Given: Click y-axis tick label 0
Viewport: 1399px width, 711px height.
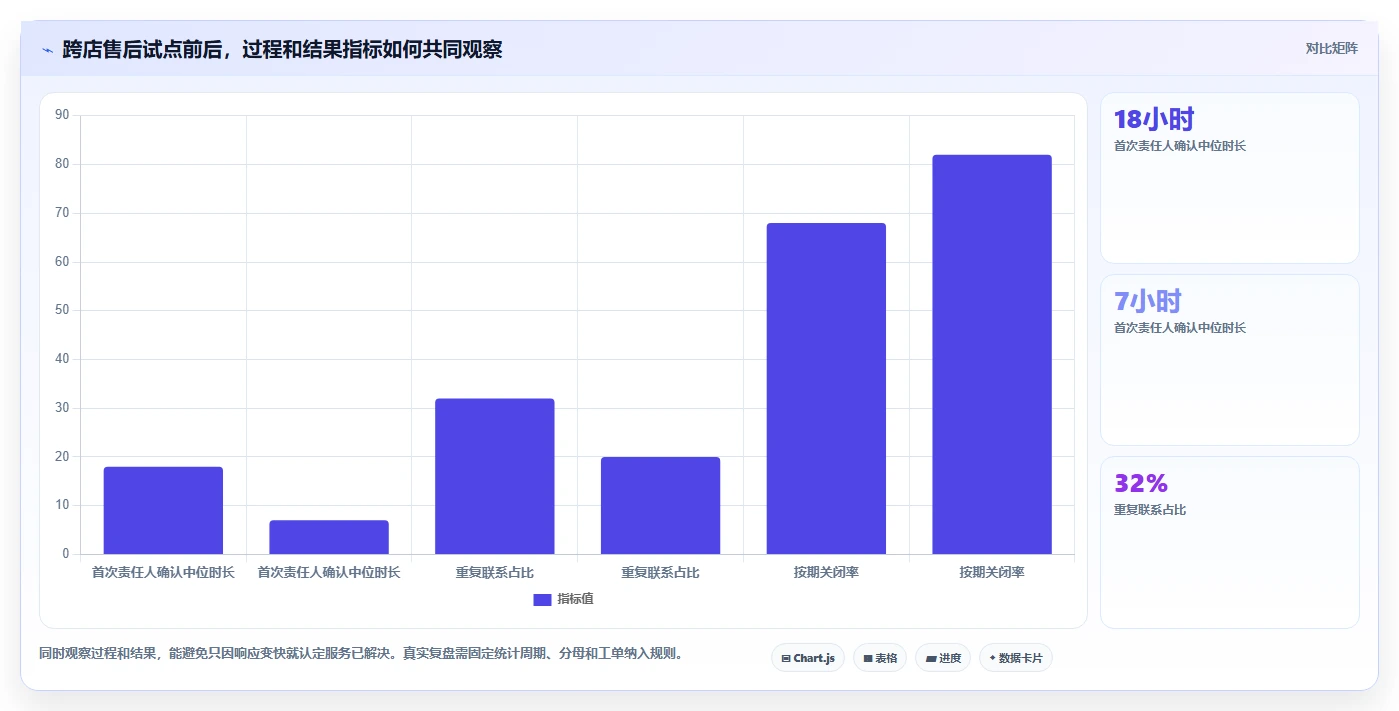Looking at the screenshot, I should (x=66, y=554).
